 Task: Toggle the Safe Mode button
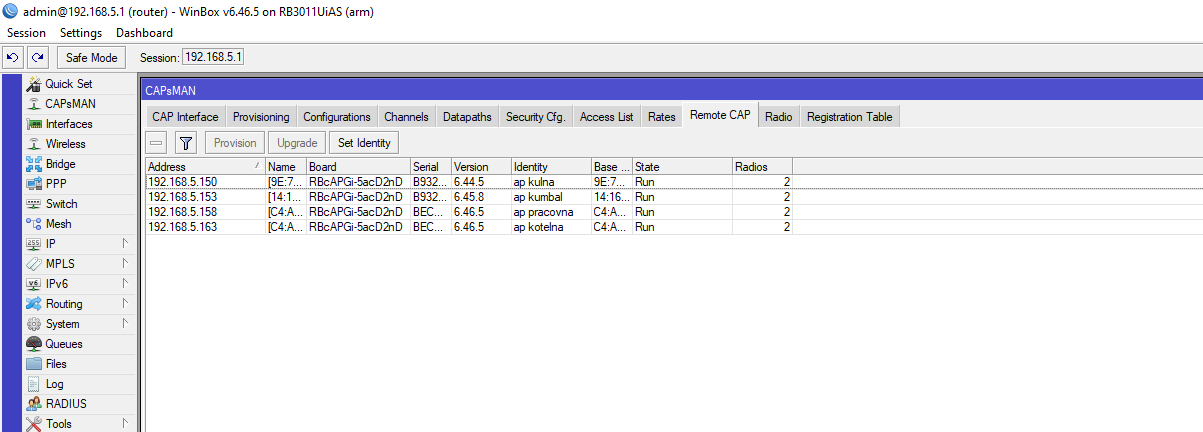pos(92,58)
